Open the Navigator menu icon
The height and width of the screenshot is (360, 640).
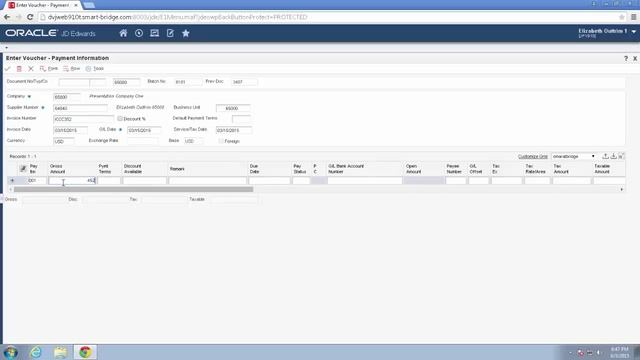pos(154,33)
